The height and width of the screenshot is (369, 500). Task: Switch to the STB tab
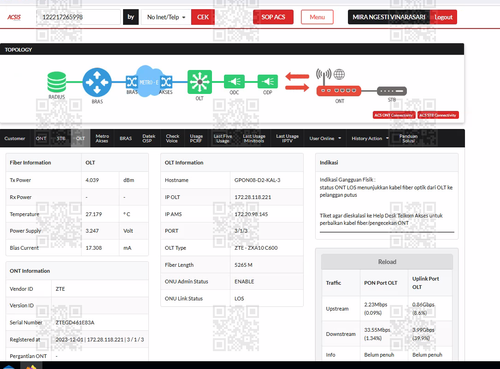pyautogui.click(x=61, y=138)
